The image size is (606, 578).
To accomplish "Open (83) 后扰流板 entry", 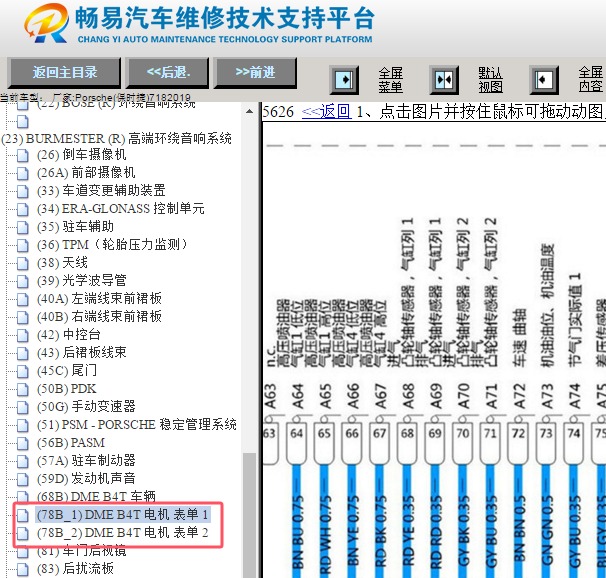I will 75,568.
